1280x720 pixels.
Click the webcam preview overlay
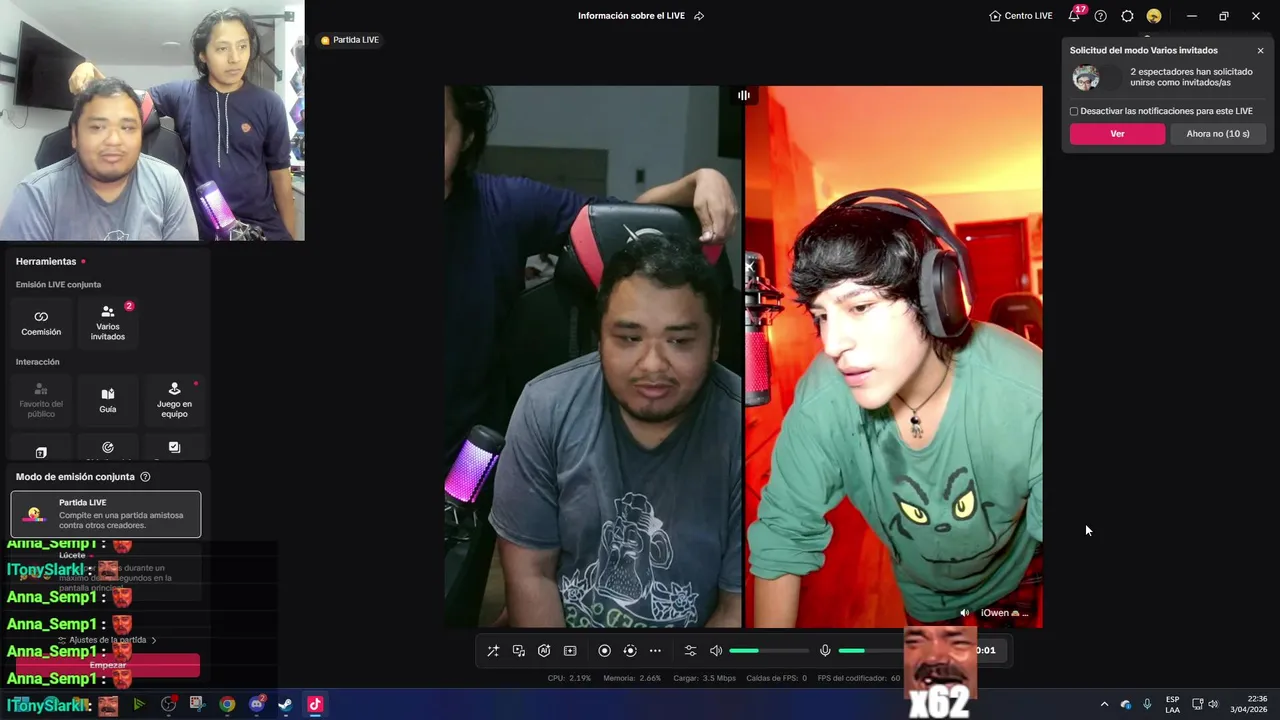tap(152, 120)
